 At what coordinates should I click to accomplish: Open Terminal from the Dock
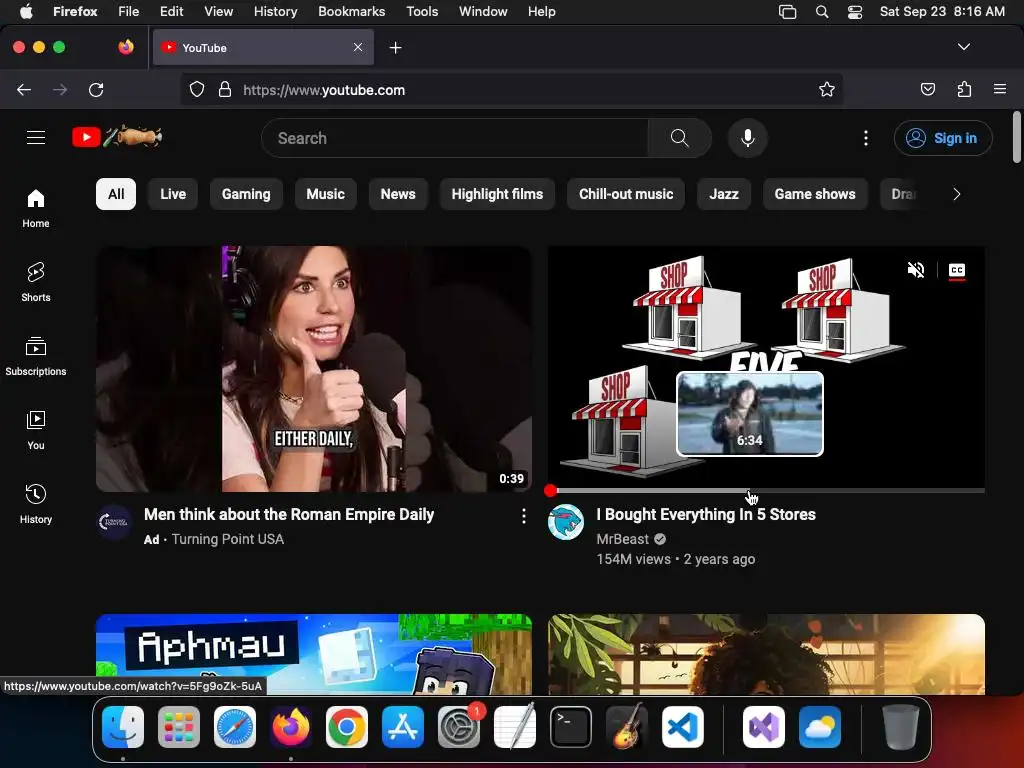(571, 726)
